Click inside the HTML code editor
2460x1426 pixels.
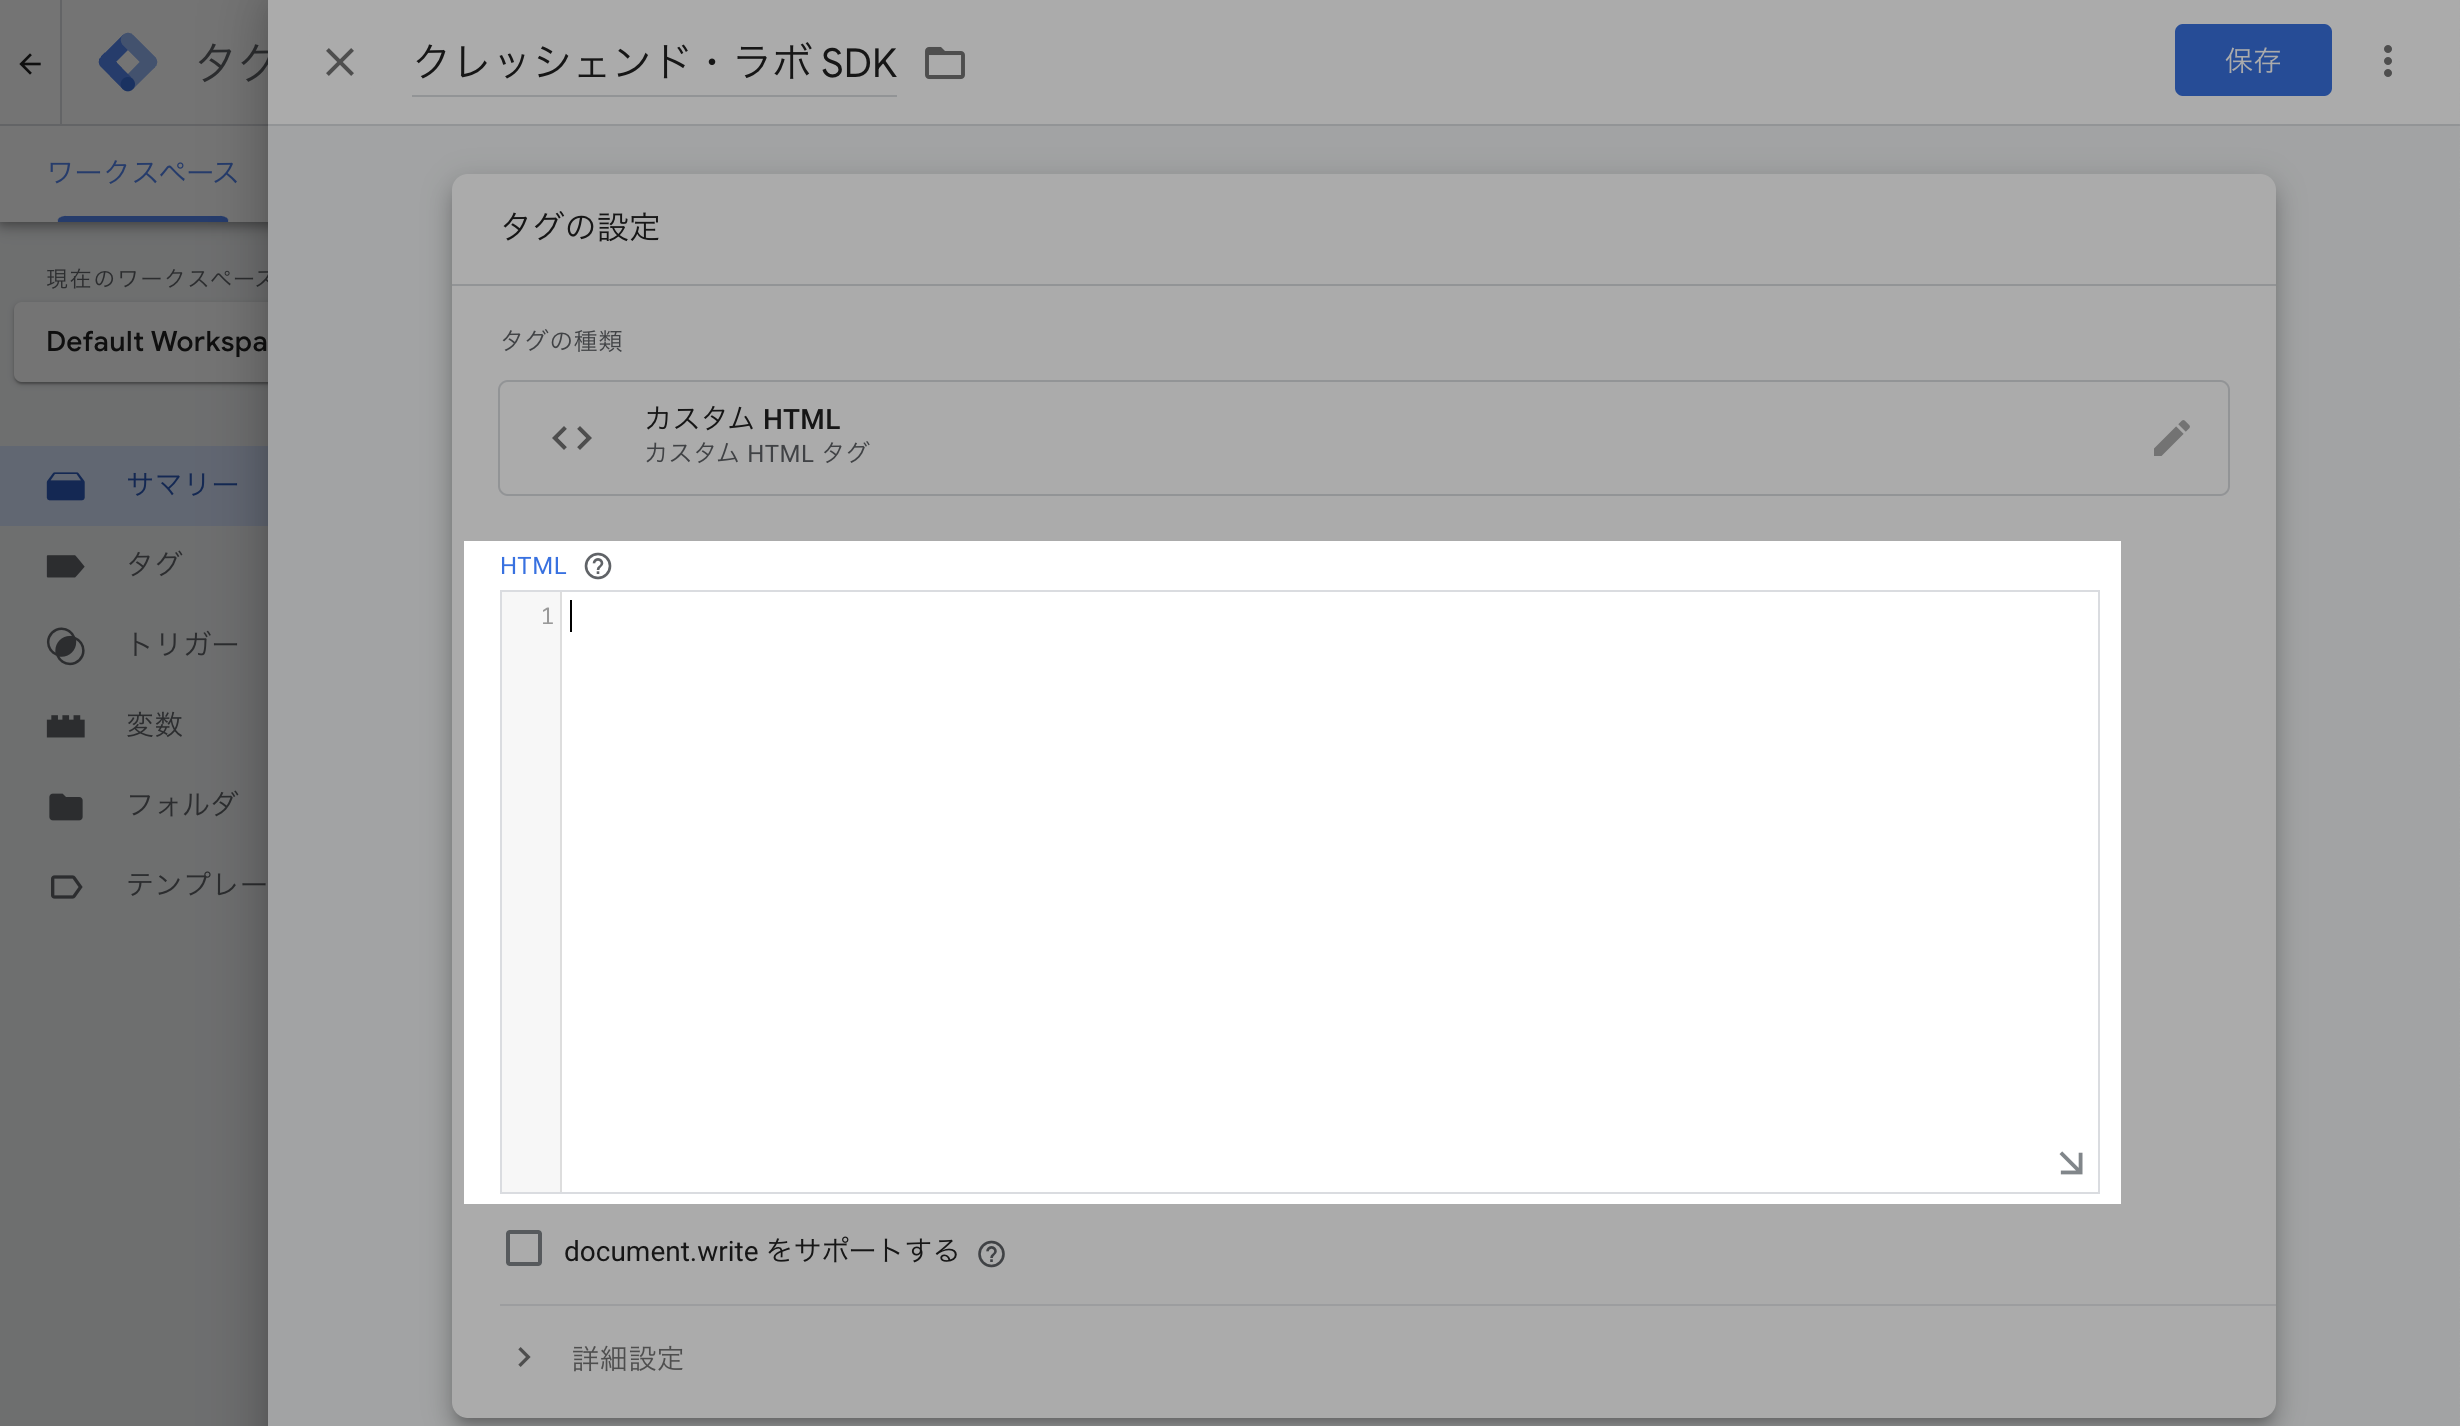1329,892
